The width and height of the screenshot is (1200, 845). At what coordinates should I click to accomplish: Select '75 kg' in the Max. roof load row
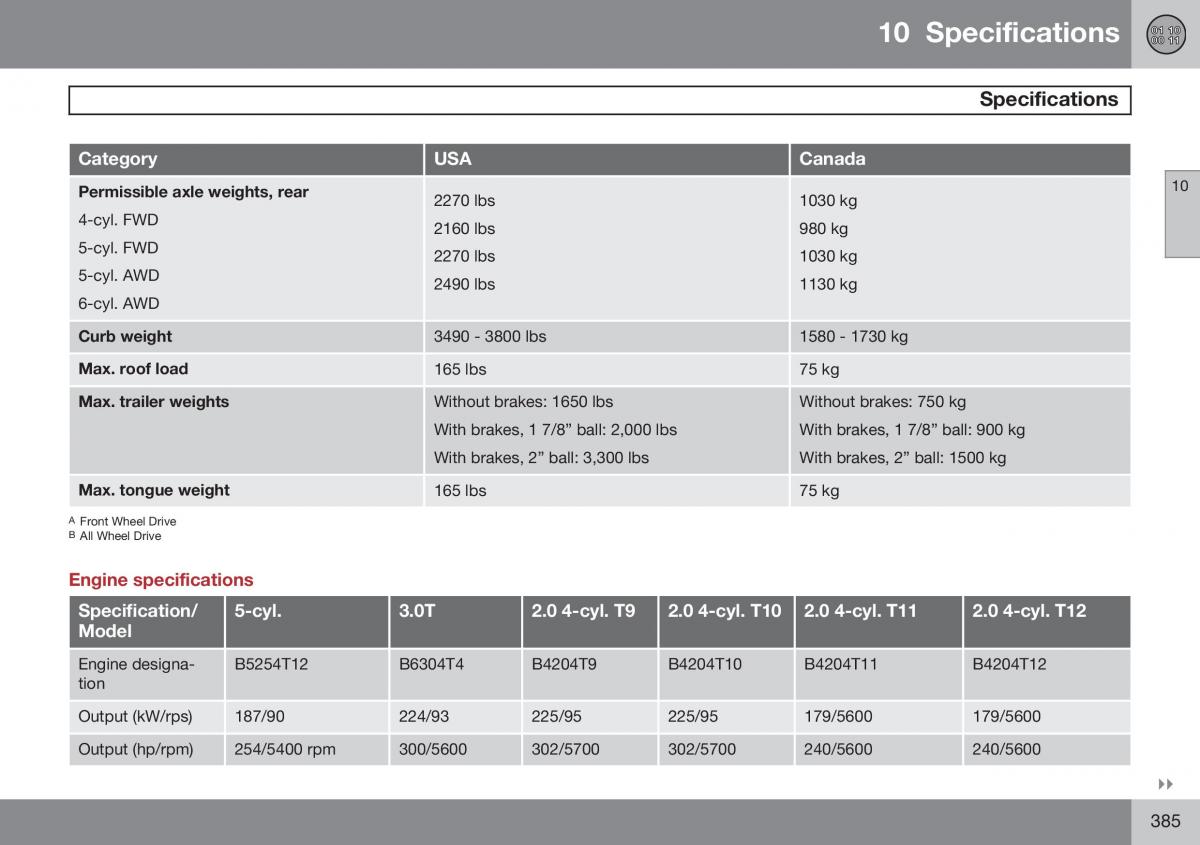[x=819, y=370]
